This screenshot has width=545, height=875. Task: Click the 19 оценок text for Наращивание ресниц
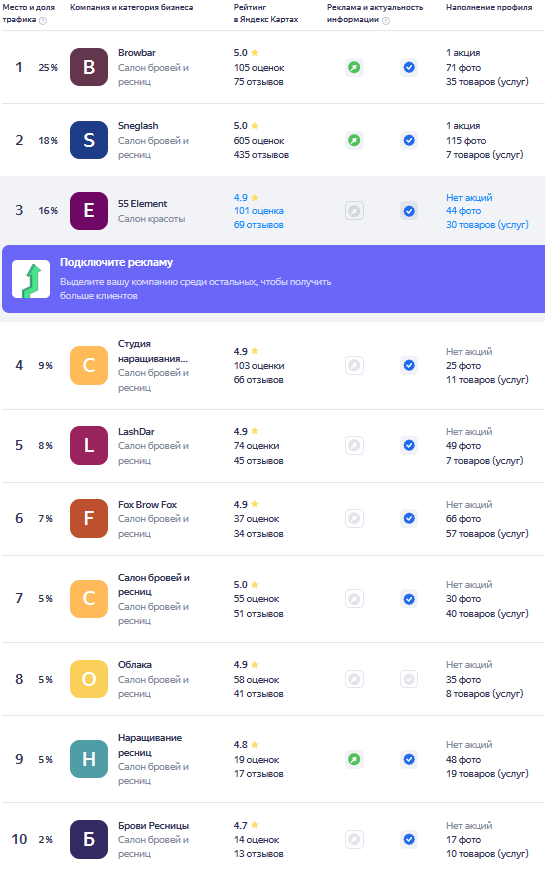pos(257,759)
